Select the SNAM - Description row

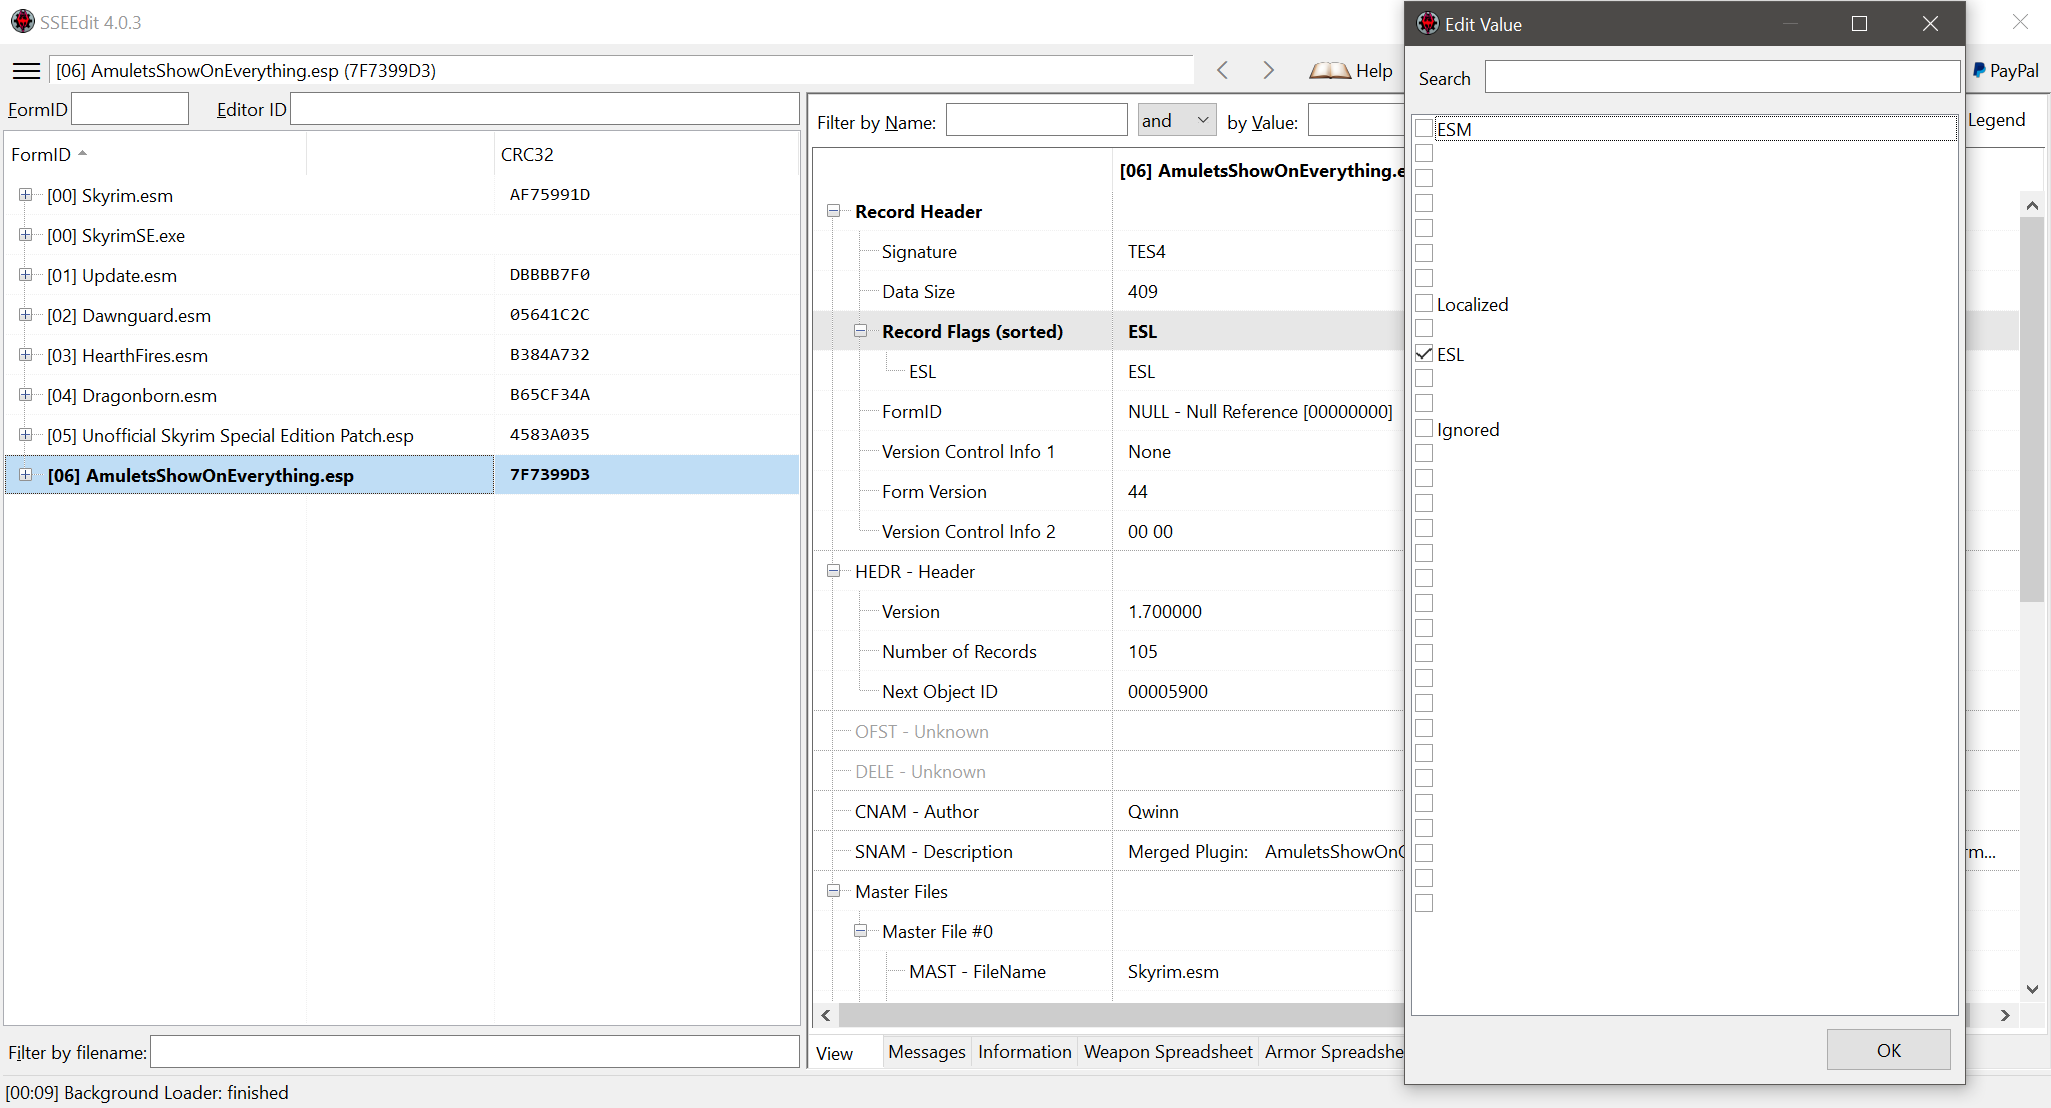(x=1110, y=851)
